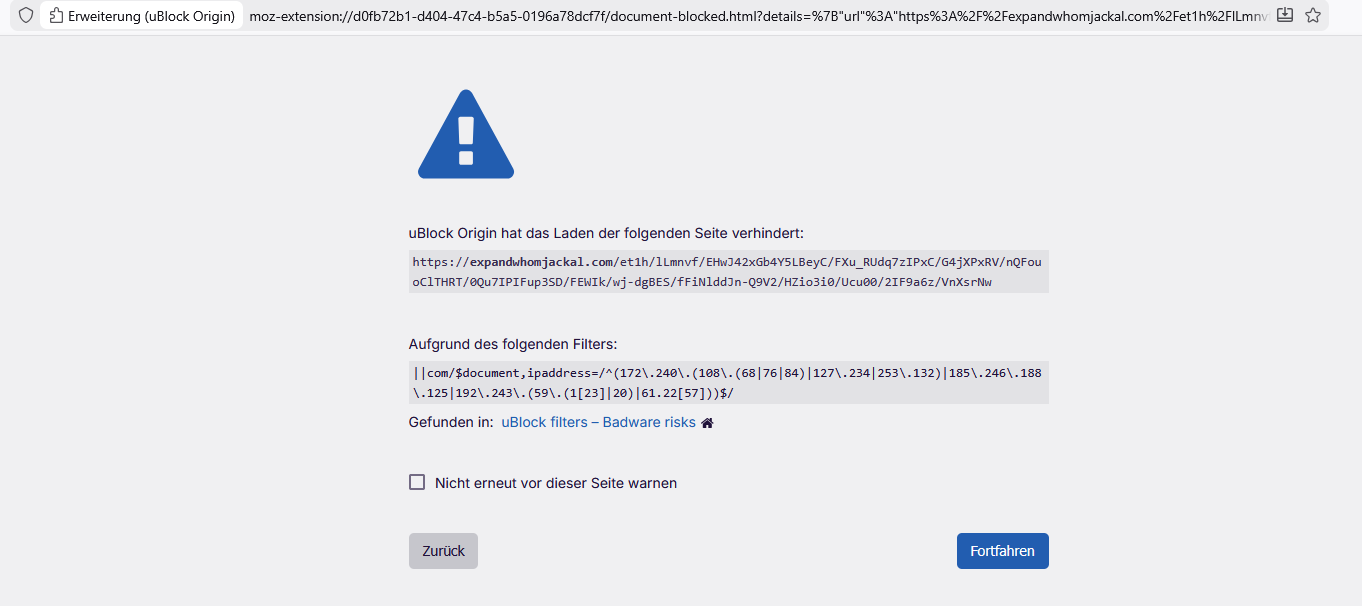
Task: Click the 'Nicht erneut vor dieser Seite warnen' label text
Action: (x=556, y=483)
